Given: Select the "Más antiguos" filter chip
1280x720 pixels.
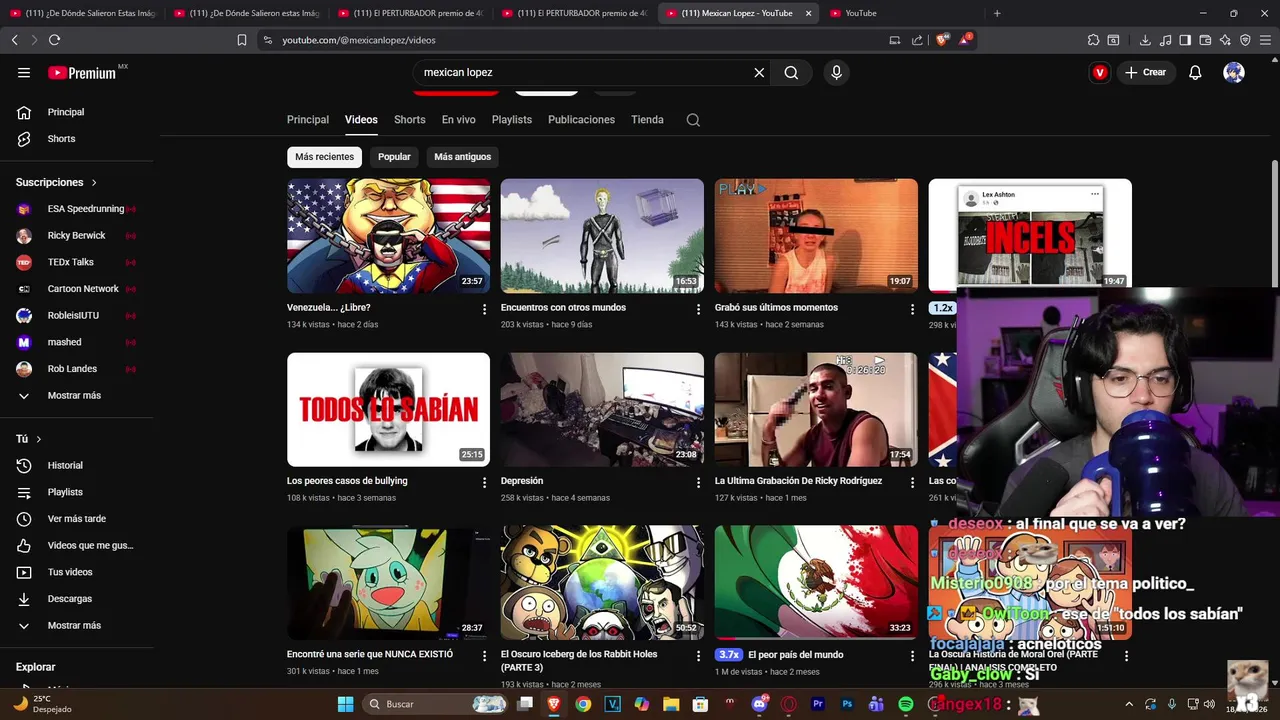Looking at the screenshot, I should coord(462,157).
